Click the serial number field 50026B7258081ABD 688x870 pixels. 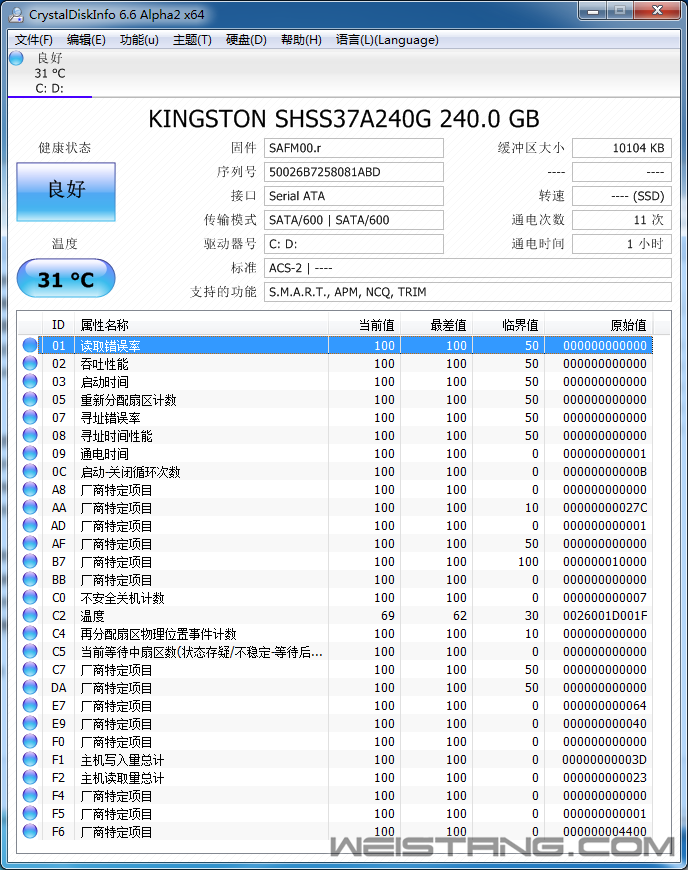tap(353, 172)
